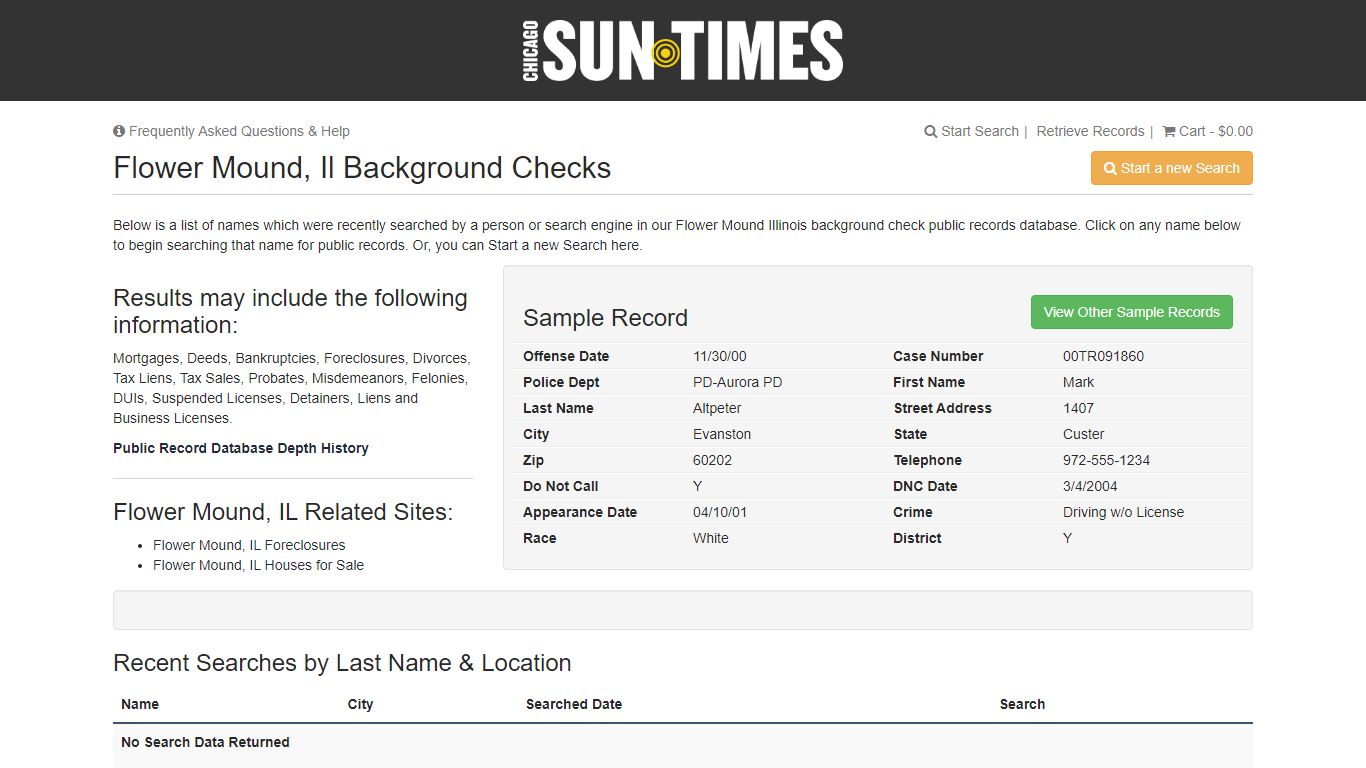This screenshot has height=768, width=1366.
Task: Click the Name column header
Action: point(140,704)
